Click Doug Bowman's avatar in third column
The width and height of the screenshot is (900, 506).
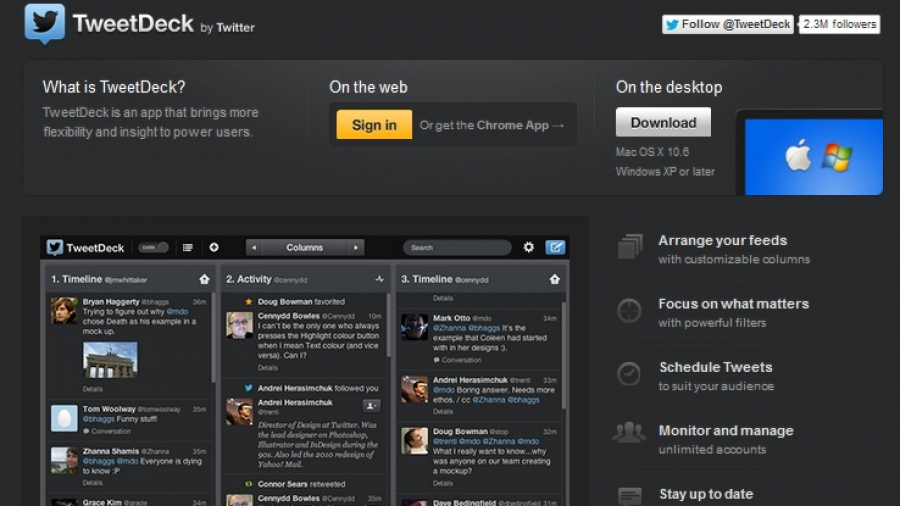414,441
